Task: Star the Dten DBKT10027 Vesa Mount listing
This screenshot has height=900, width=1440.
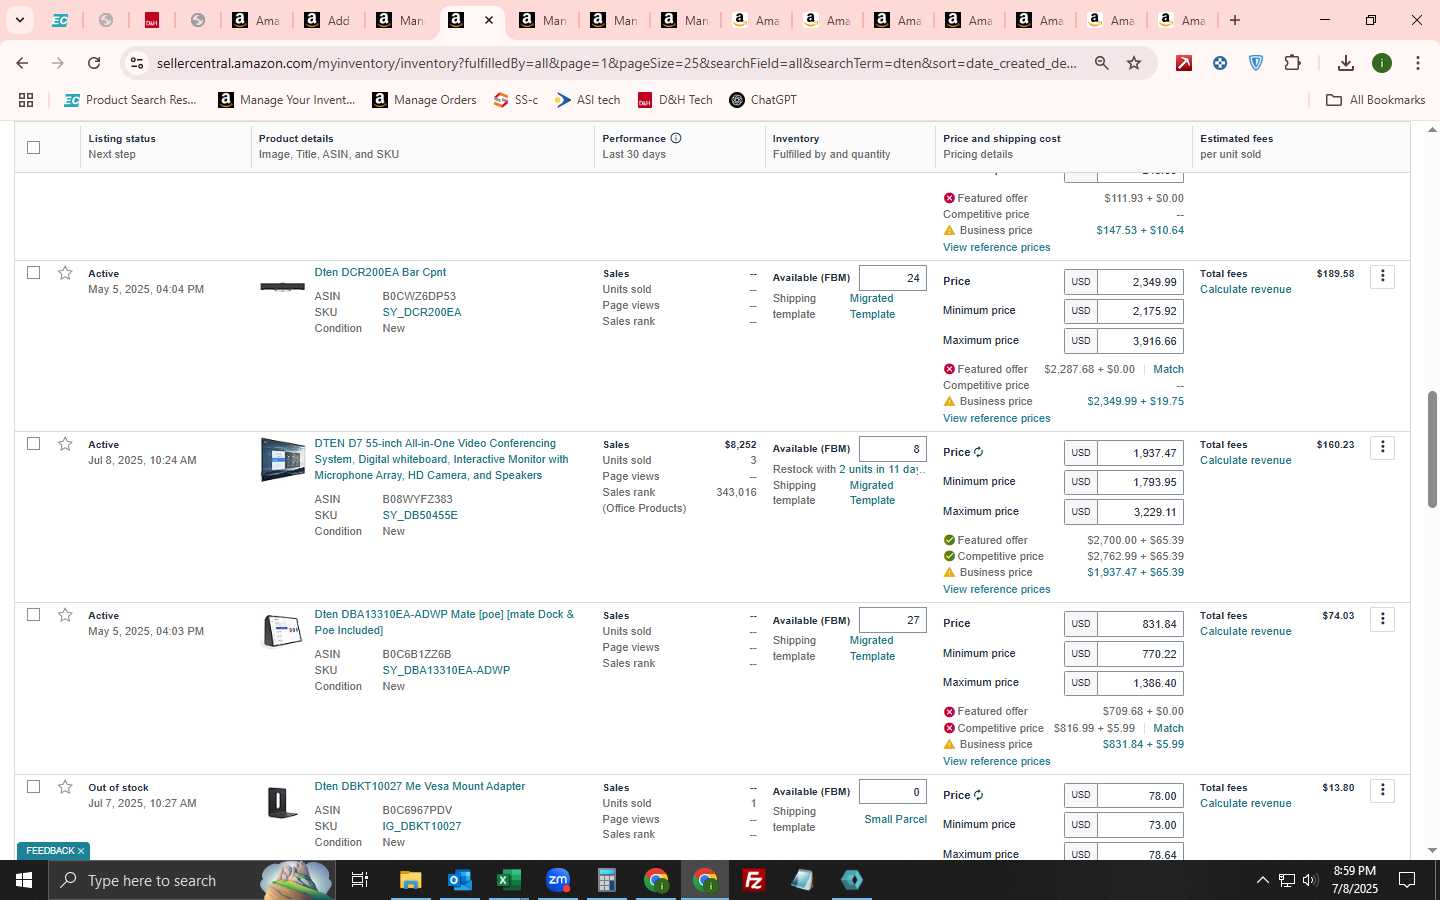Action: point(65,787)
